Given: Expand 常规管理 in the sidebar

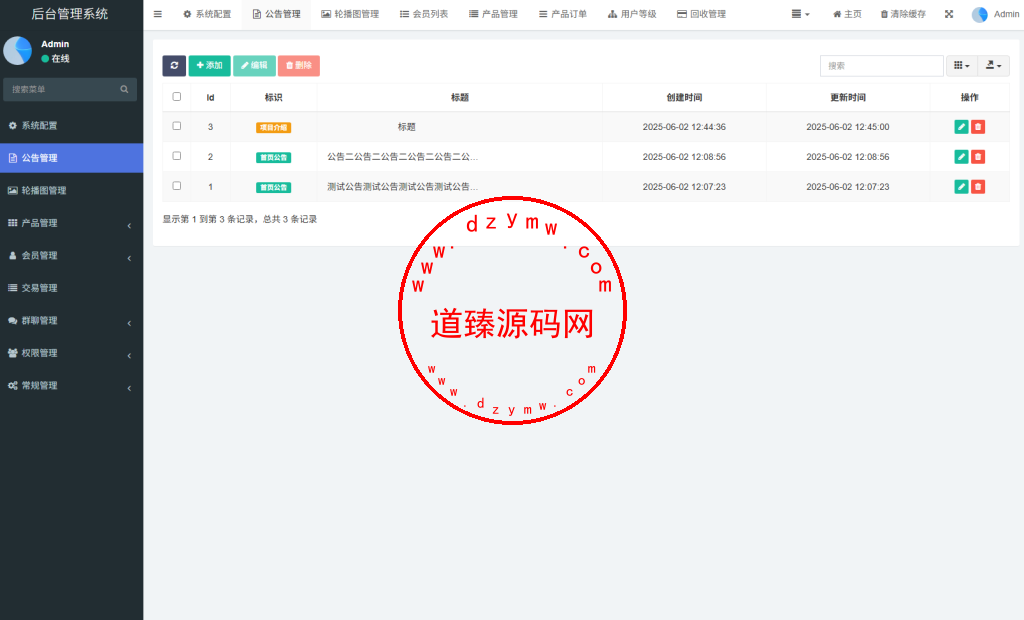Looking at the screenshot, I should [71, 385].
